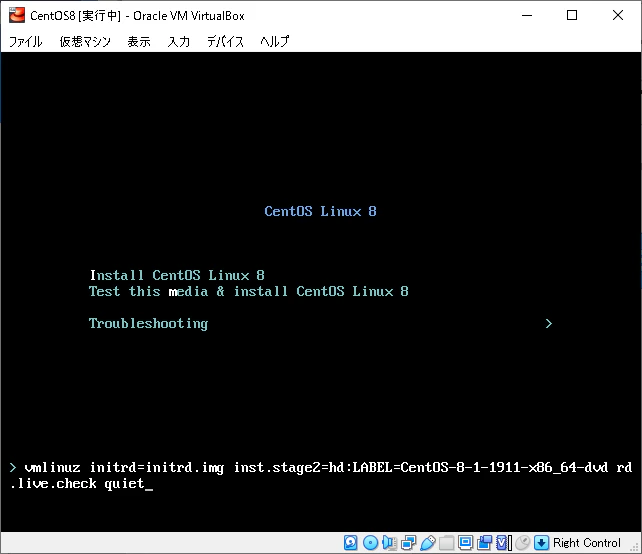Click the shared folders status icon
The height and width of the screenshot is (554, 642).
click(x=446, y=543)
